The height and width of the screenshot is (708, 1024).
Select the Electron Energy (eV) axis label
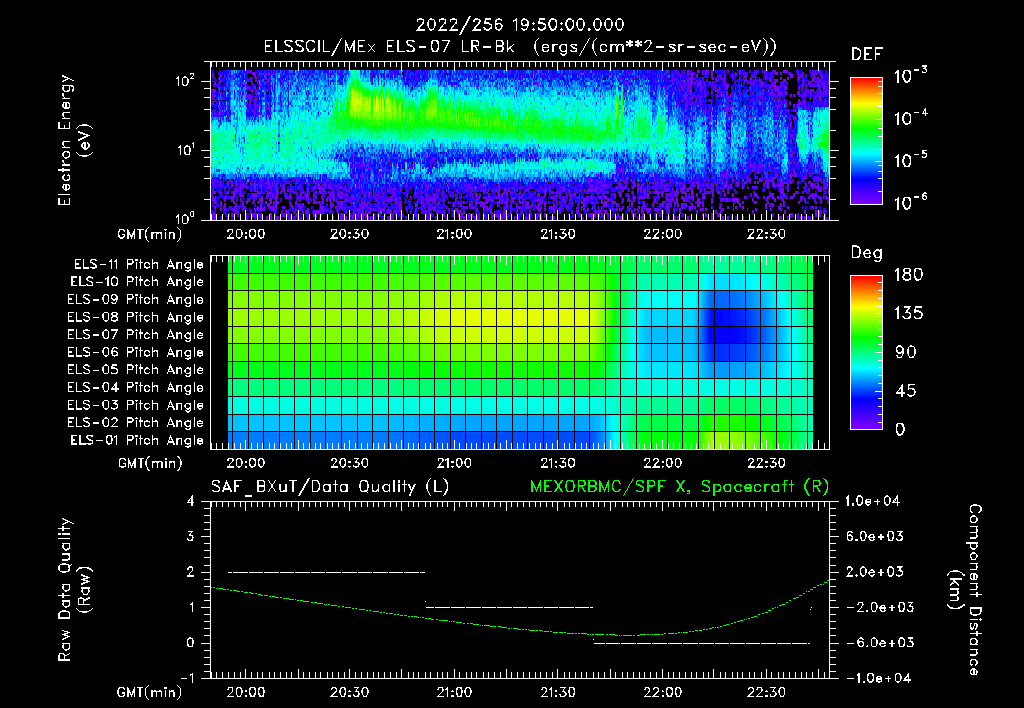click(x=74, y=140)
